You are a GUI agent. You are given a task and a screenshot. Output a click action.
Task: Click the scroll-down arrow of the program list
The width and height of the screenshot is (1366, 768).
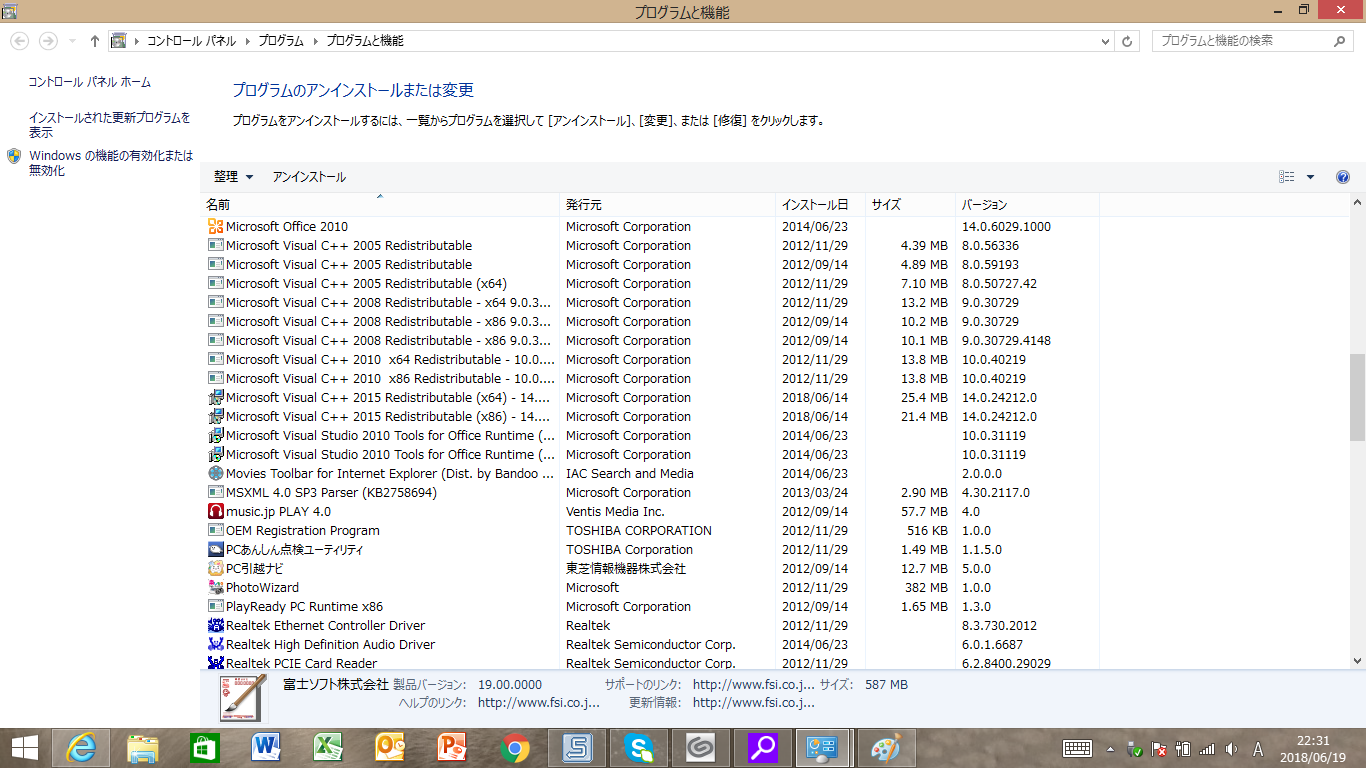pos(1357,661)
